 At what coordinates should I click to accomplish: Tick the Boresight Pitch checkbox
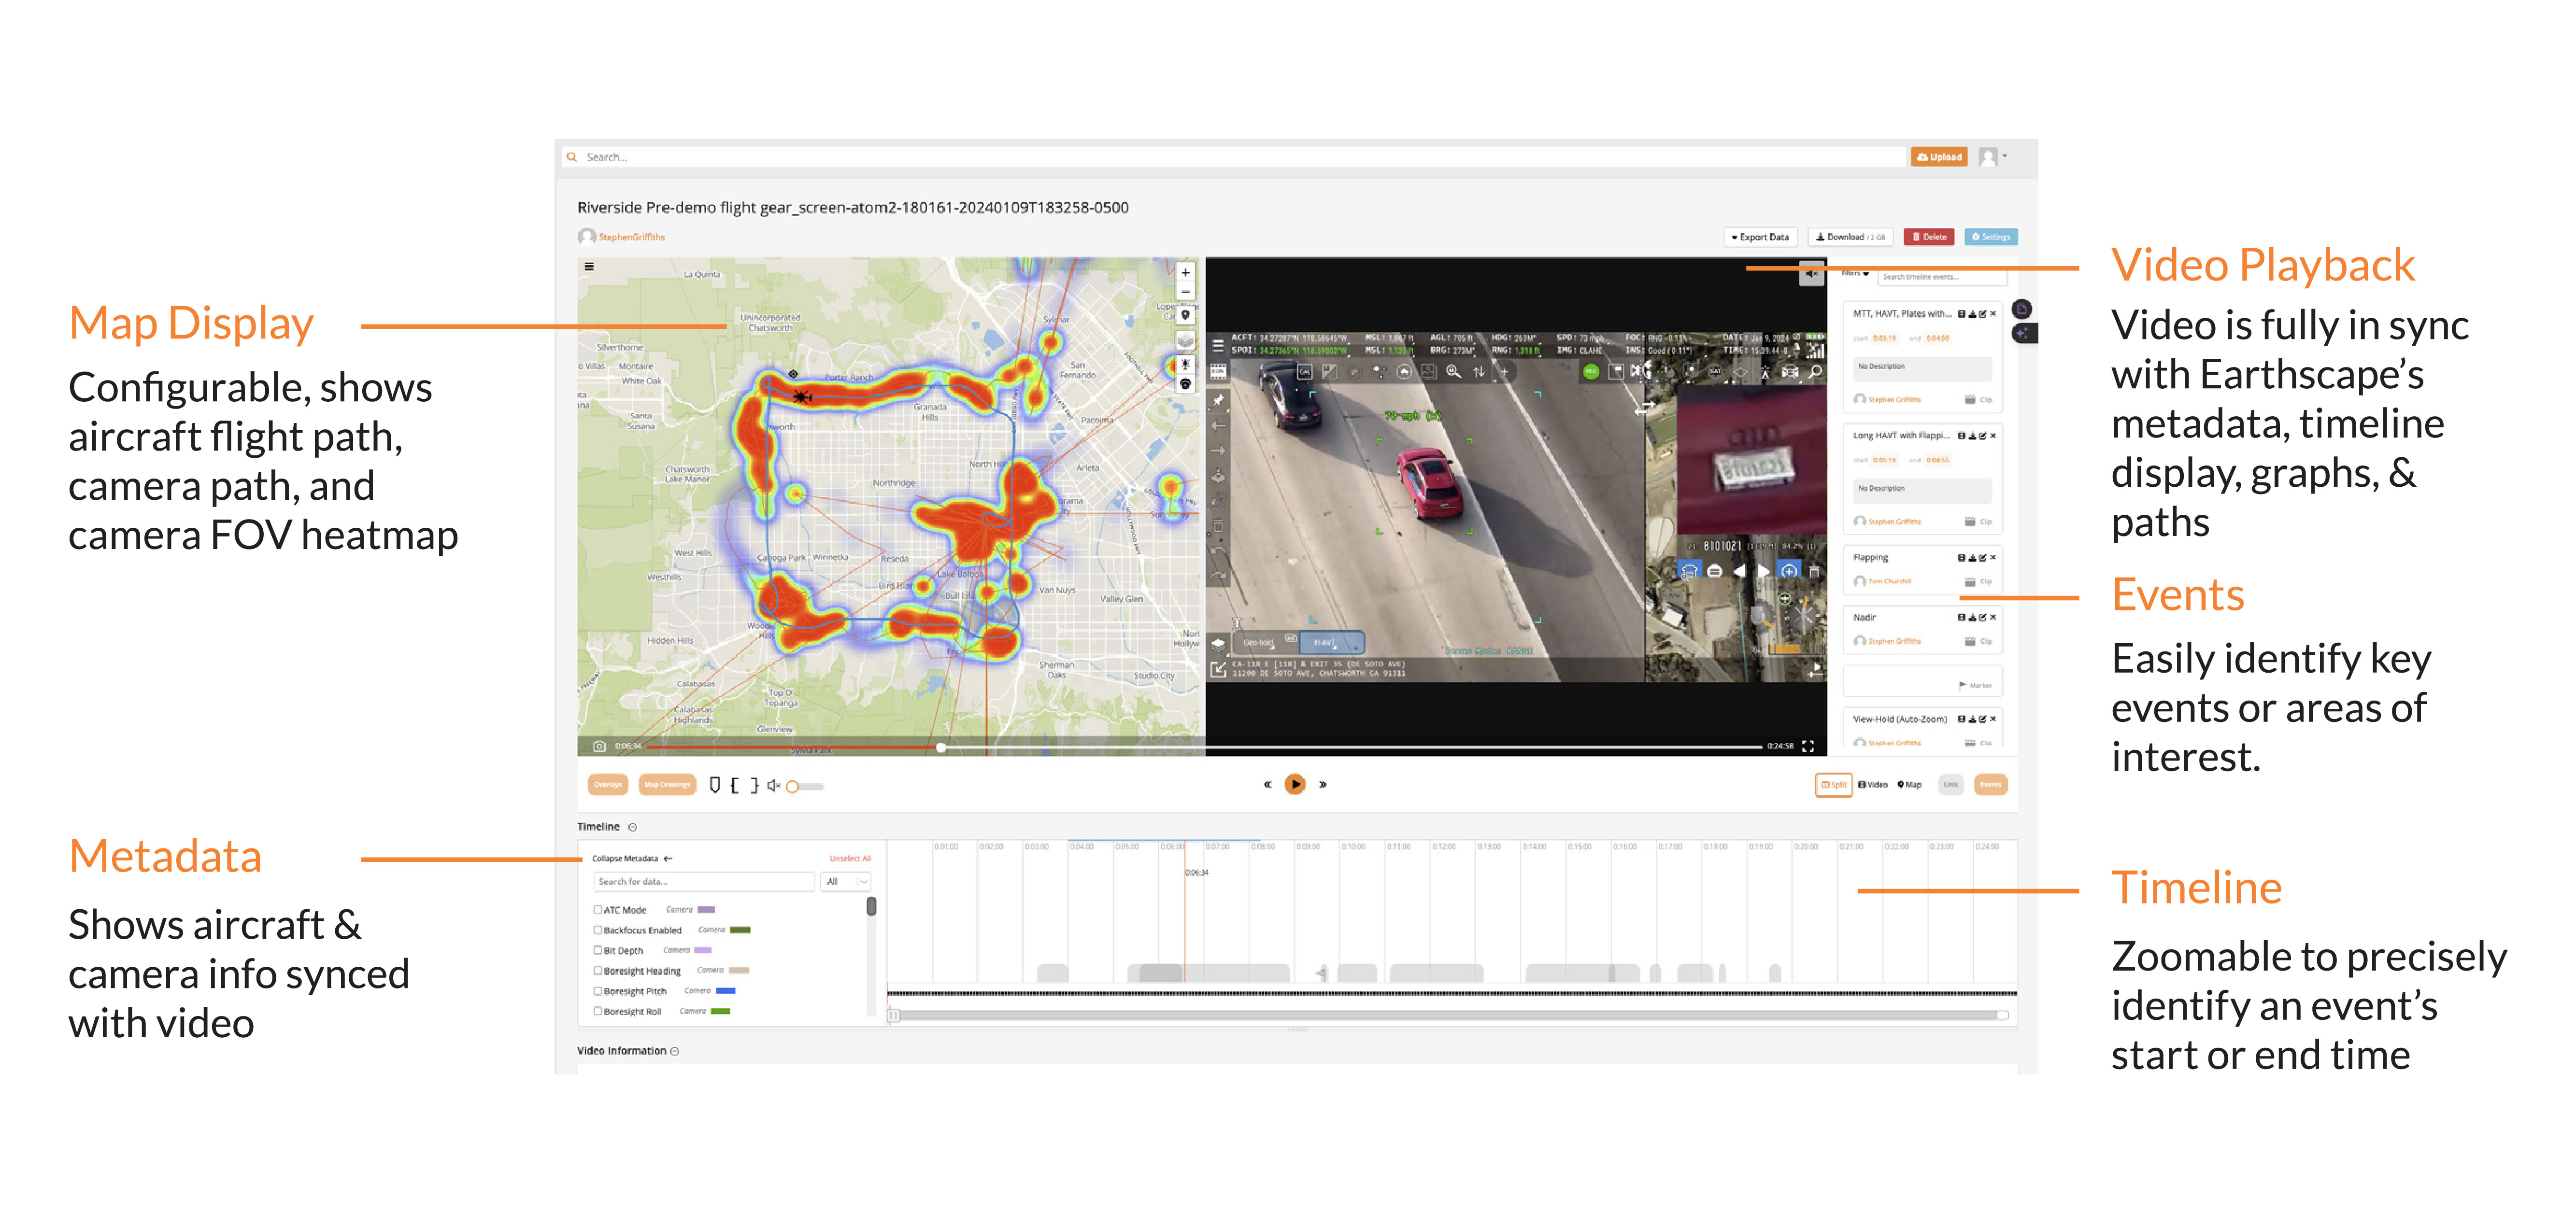coord(598,991)
